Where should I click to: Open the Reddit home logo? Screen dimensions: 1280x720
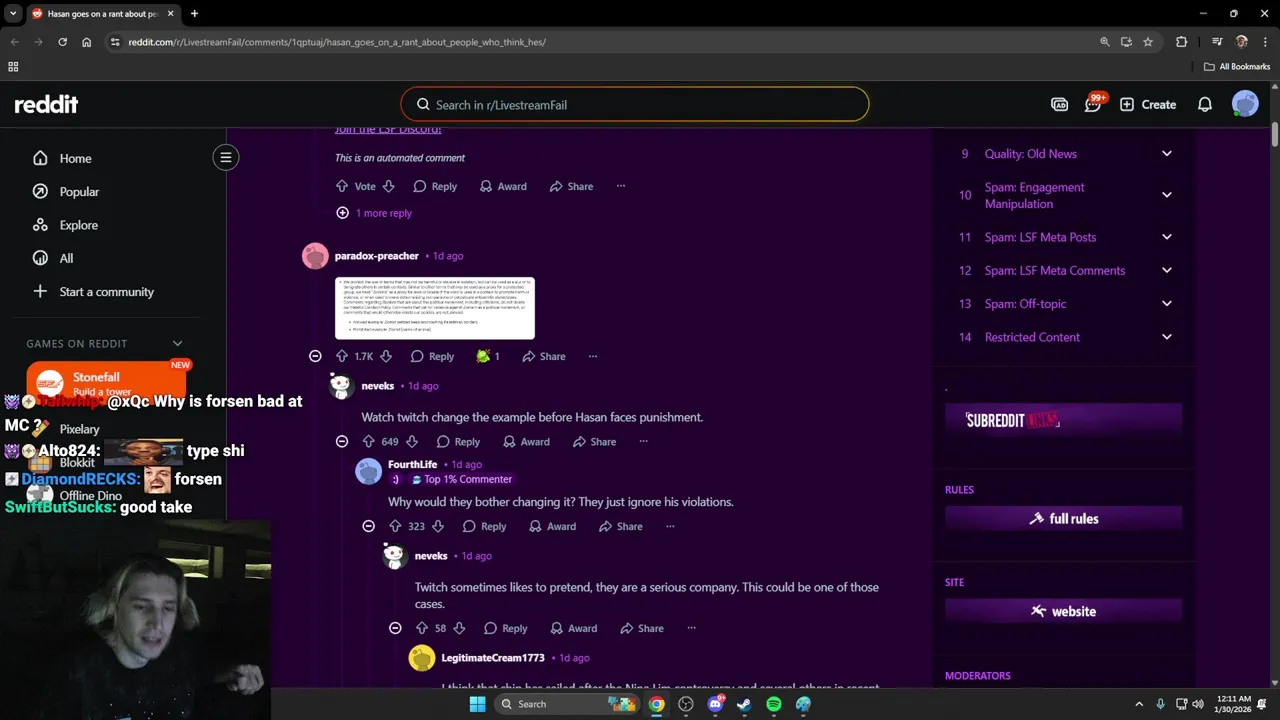(46, 104)
